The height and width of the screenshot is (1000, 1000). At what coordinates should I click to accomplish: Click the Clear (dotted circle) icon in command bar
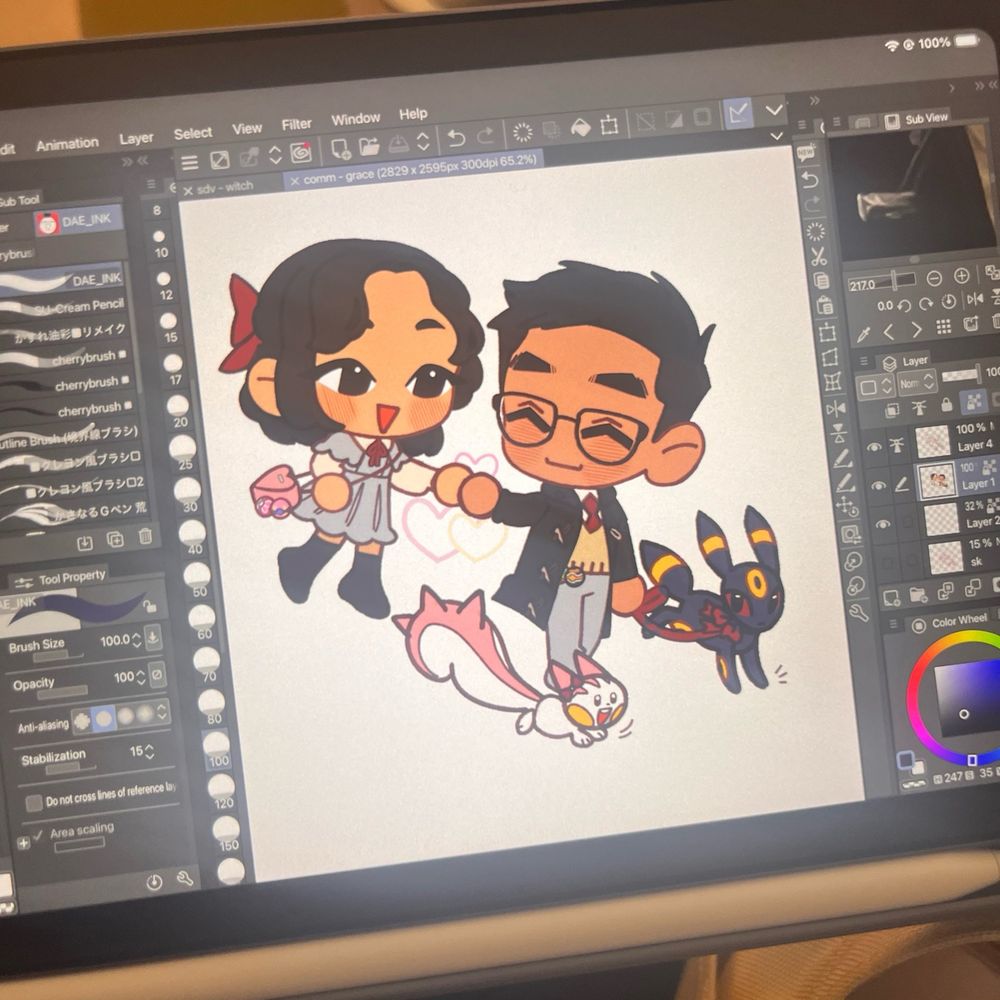click(x=522, y=132)
